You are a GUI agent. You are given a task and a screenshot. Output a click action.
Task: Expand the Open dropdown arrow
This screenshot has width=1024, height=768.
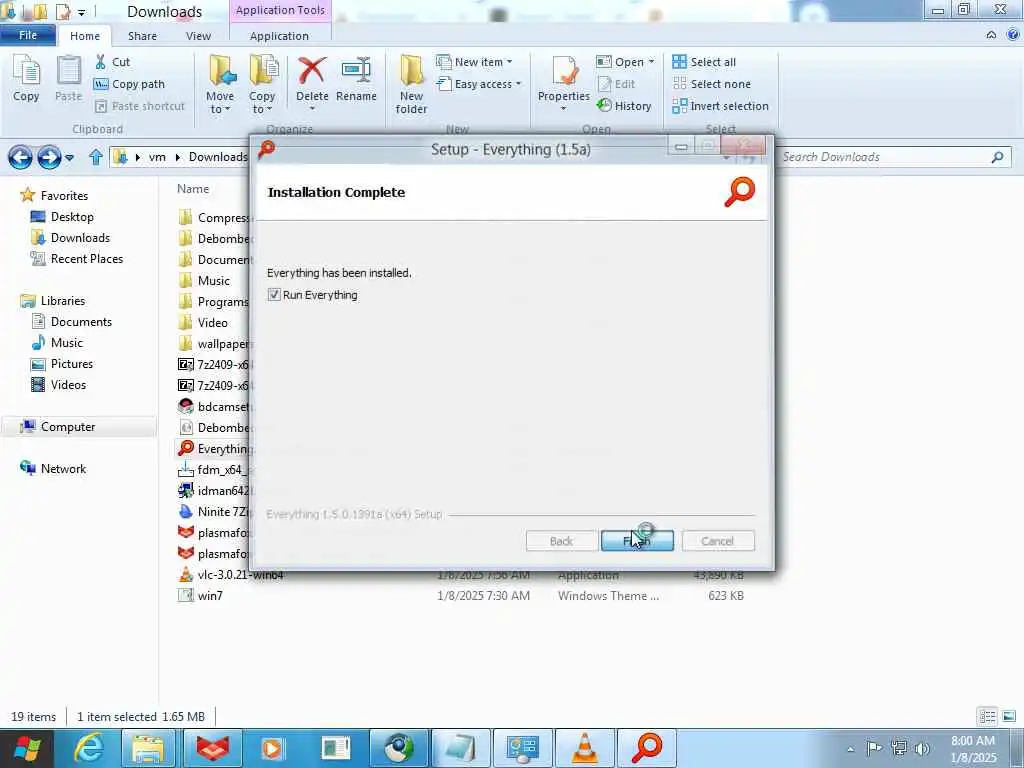click(x=651, y=62)
